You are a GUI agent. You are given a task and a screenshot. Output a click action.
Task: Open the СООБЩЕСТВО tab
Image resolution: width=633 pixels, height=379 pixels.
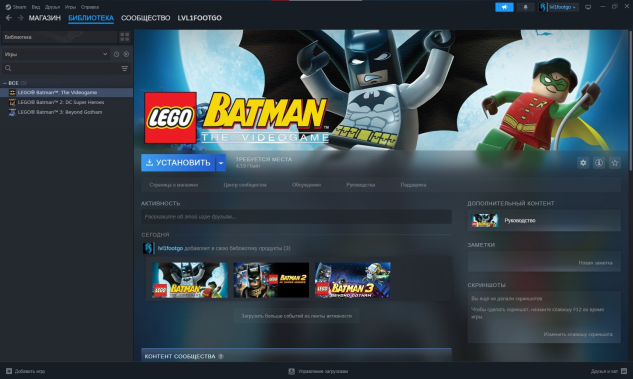(x=145, y=18)
